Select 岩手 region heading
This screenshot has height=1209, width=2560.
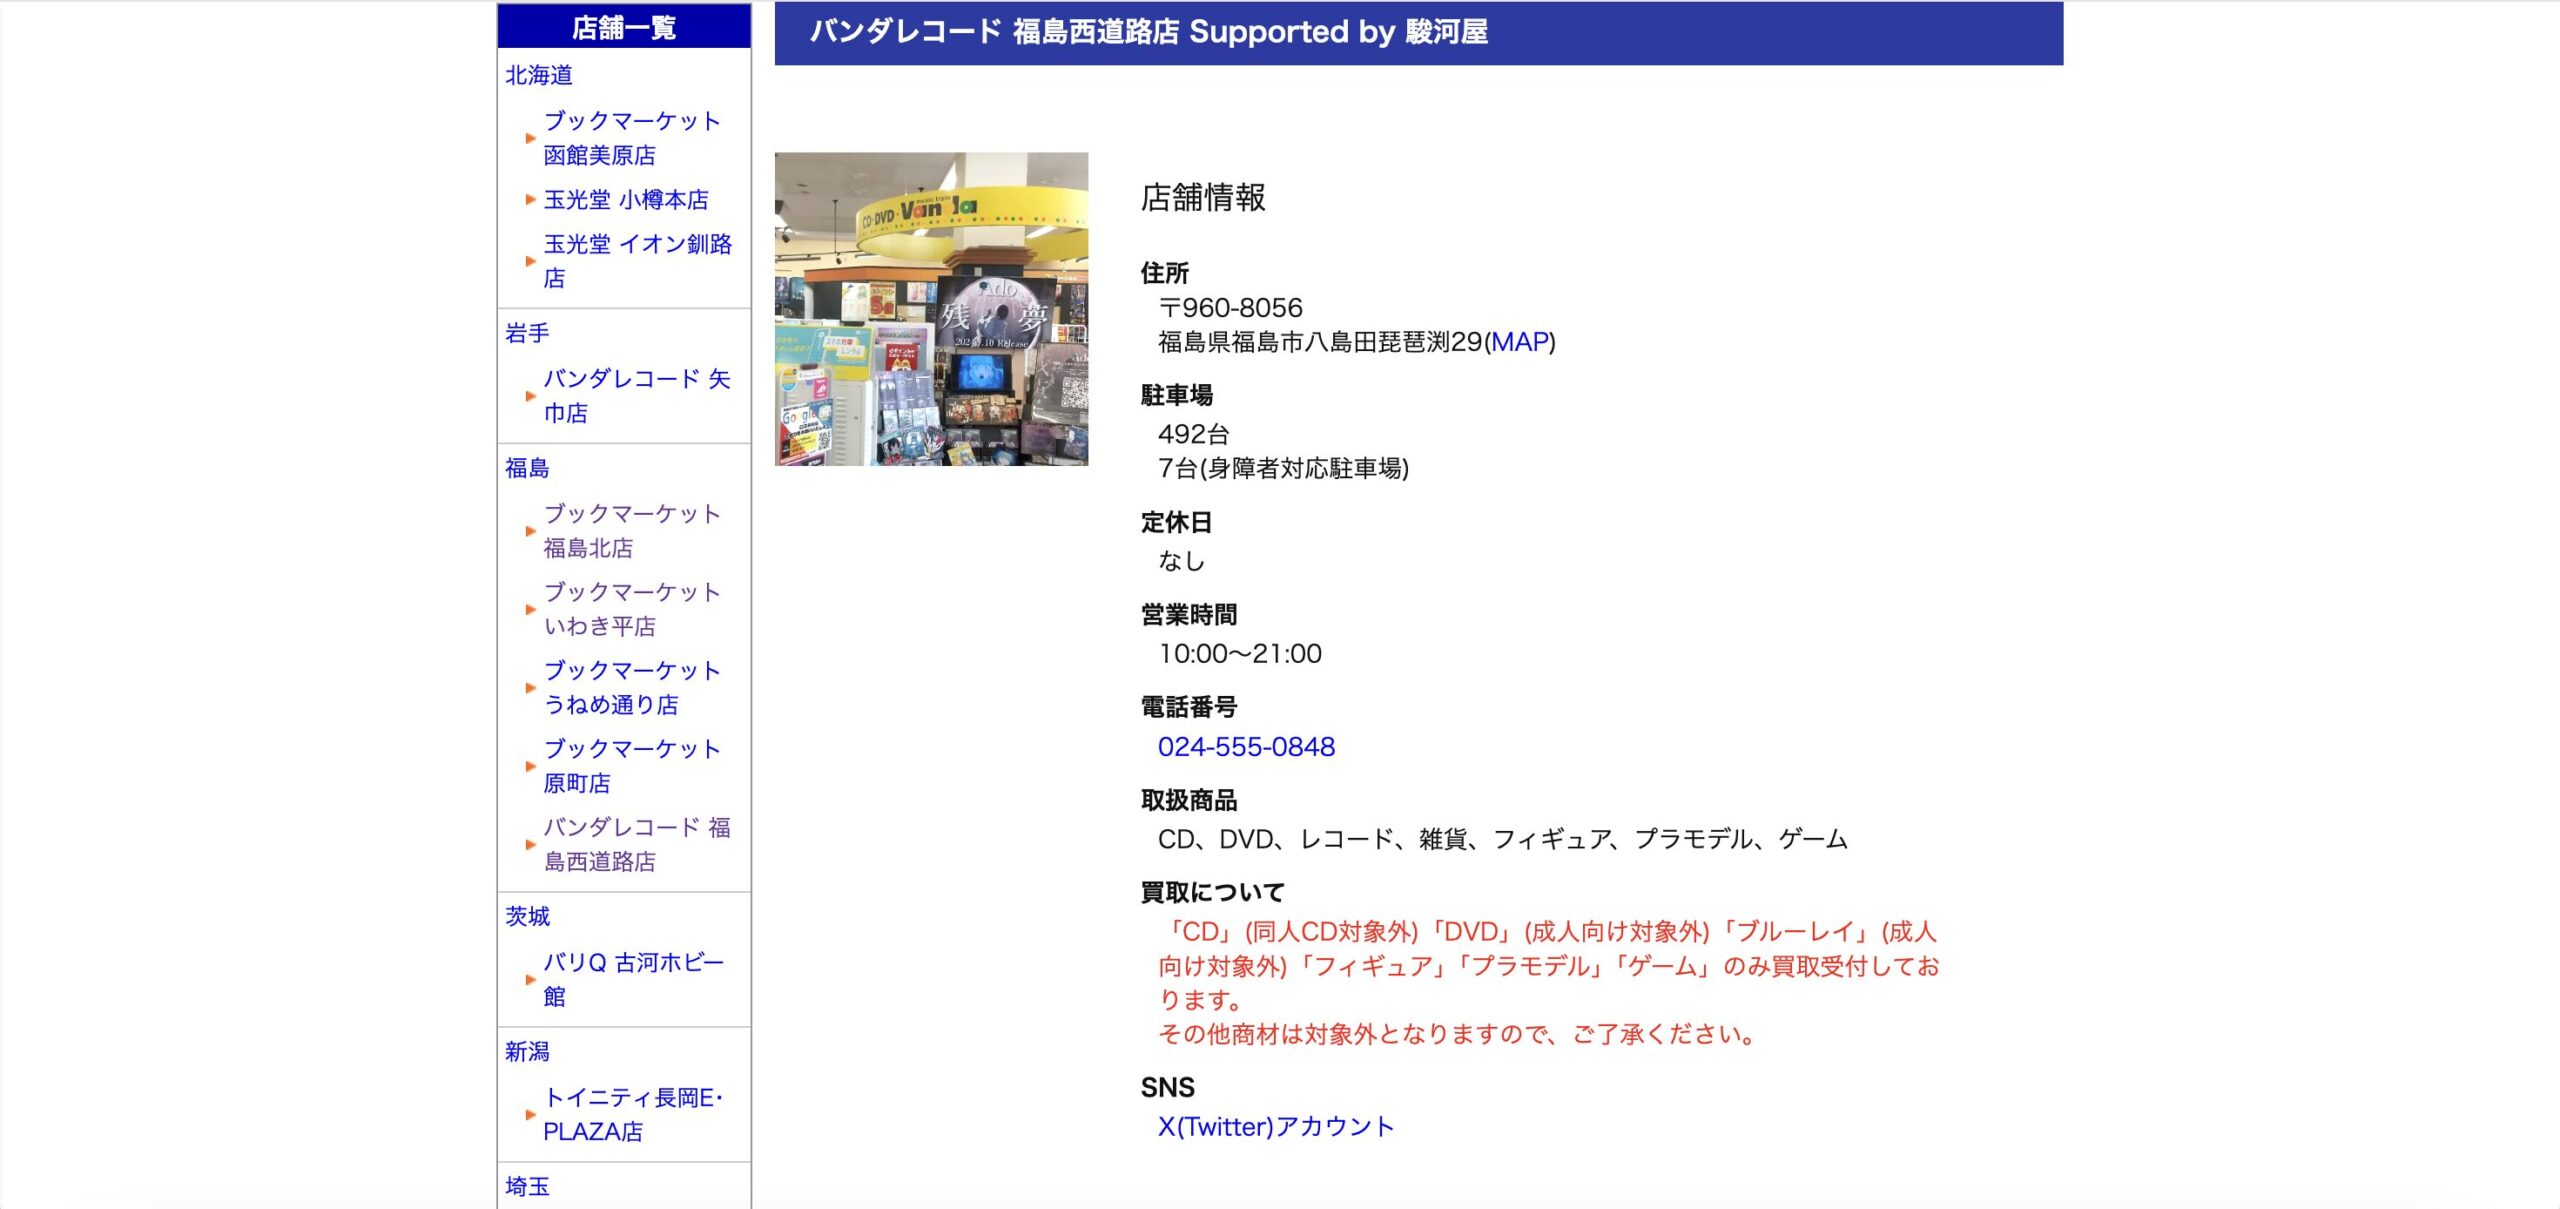click(527, 333)
